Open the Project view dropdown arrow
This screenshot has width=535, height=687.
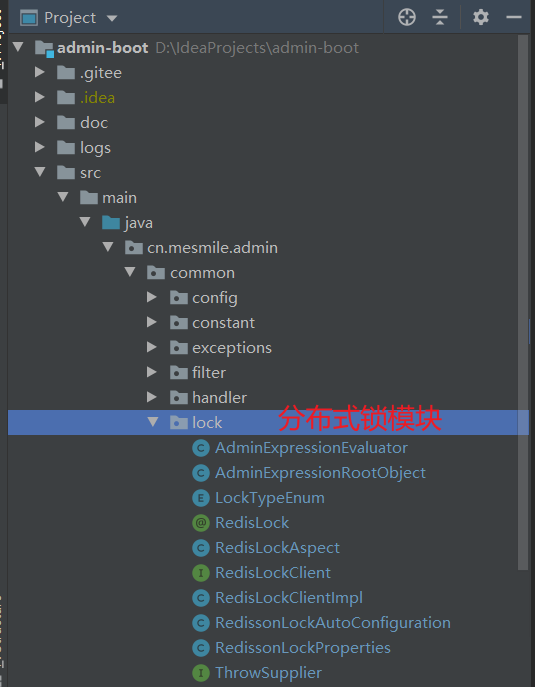coord(112,18)
